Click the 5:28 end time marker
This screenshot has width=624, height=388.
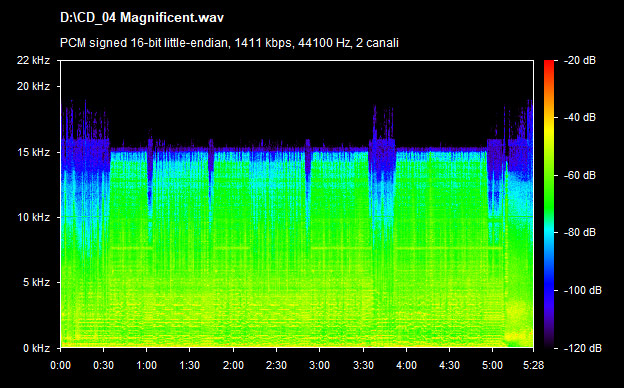533,365
